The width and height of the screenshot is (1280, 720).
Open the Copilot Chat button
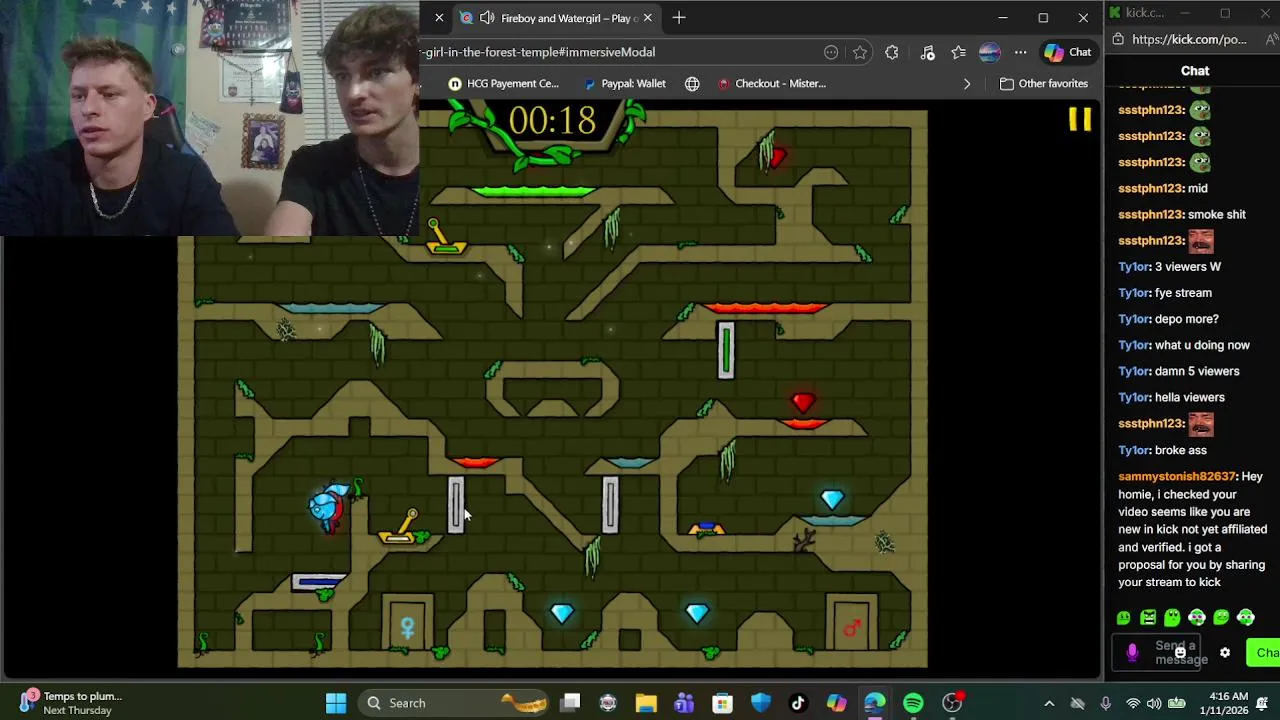click(x=1068, y=52)
